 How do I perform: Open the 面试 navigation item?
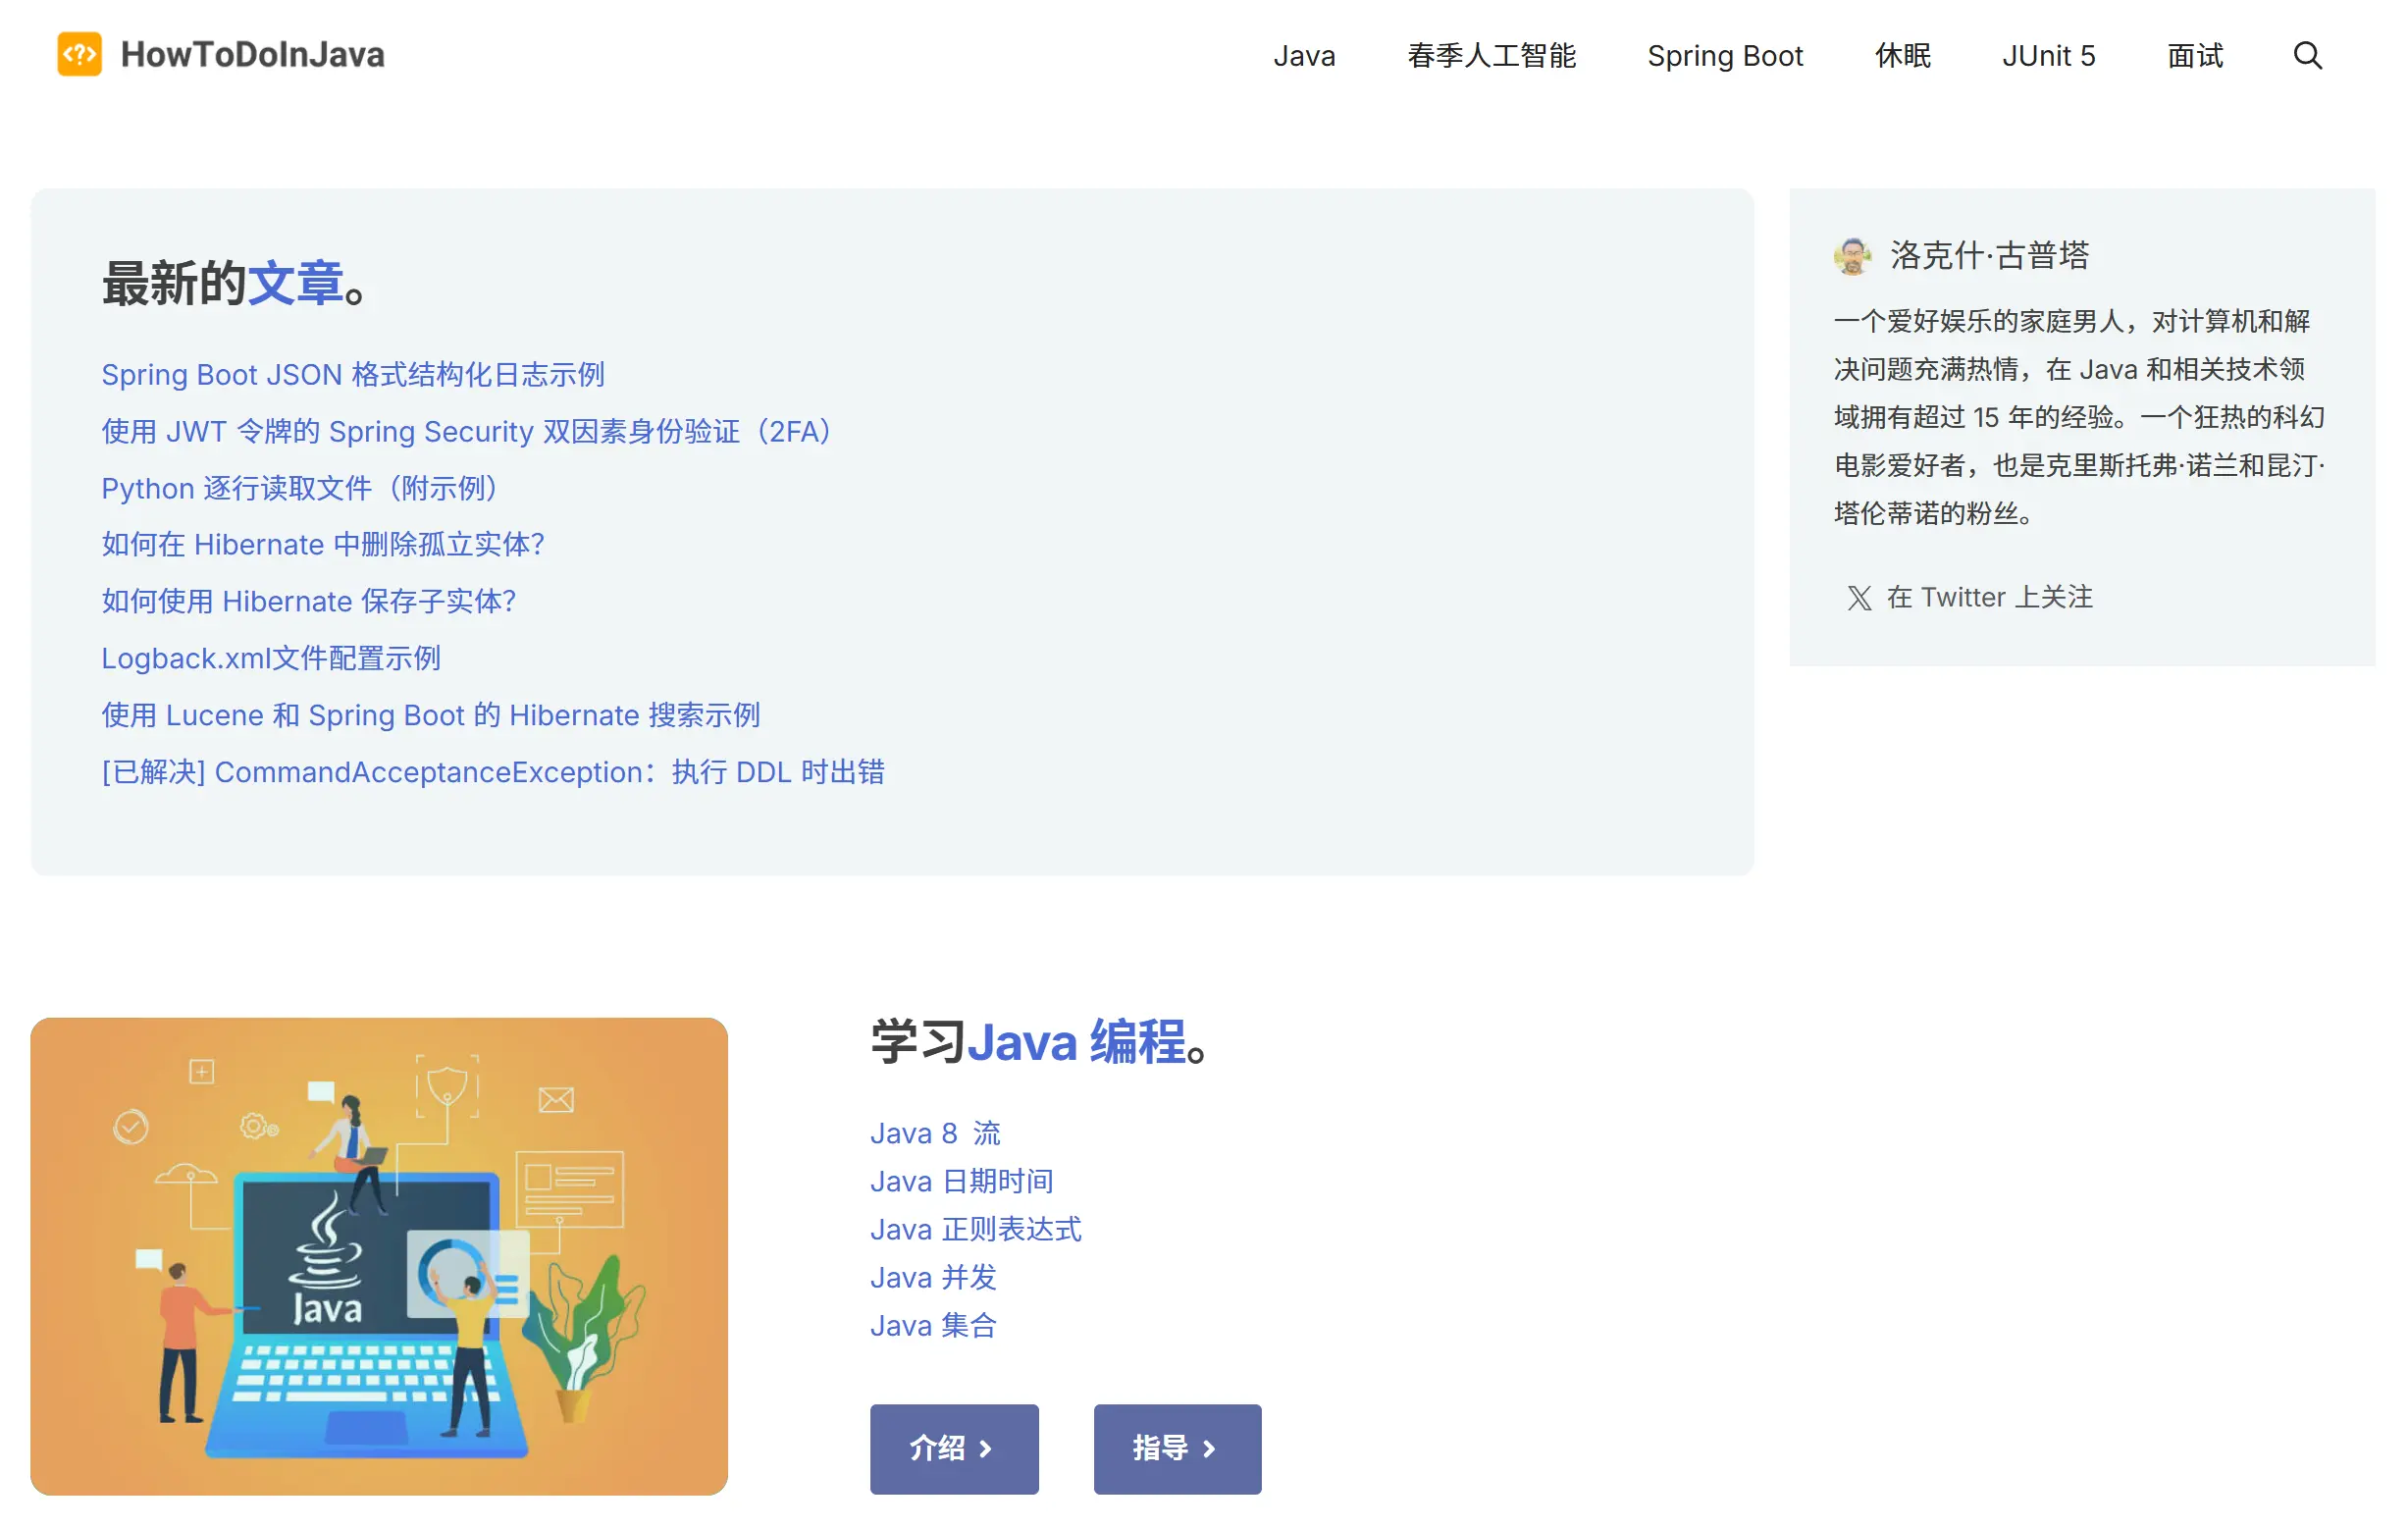2194,56
